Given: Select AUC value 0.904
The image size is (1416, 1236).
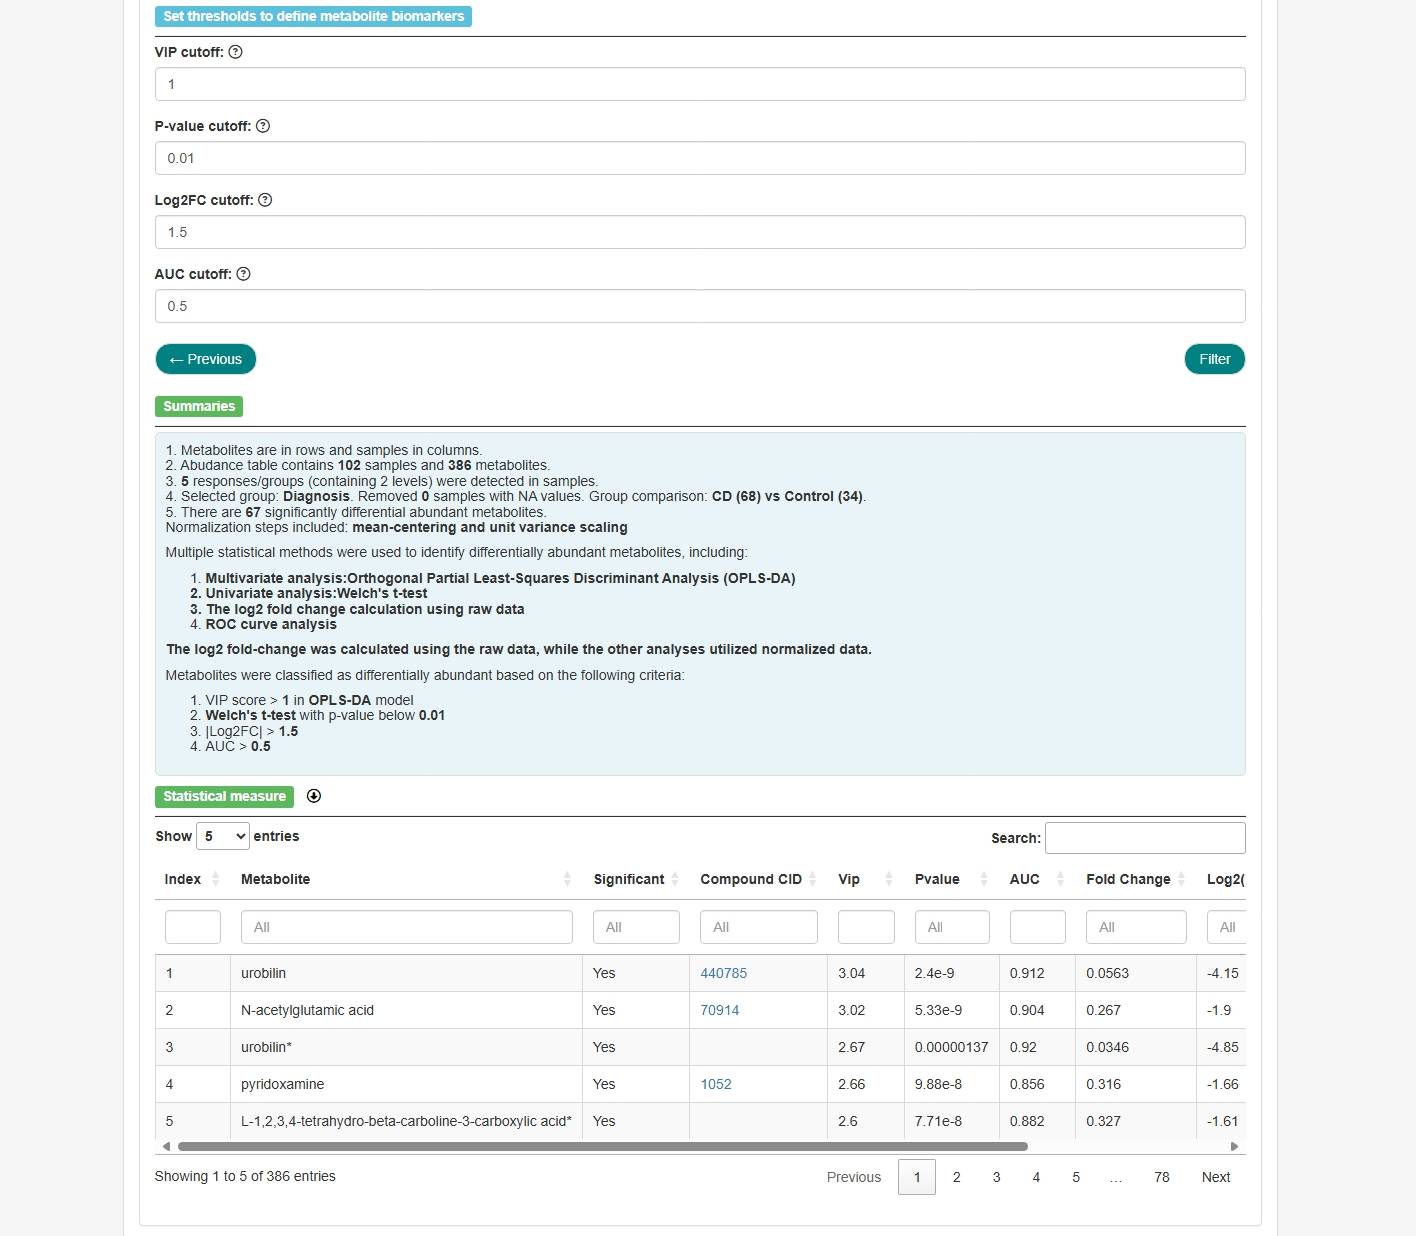Looking at the screenshot, I should pyautogui.click(x=1037, y=1010).
